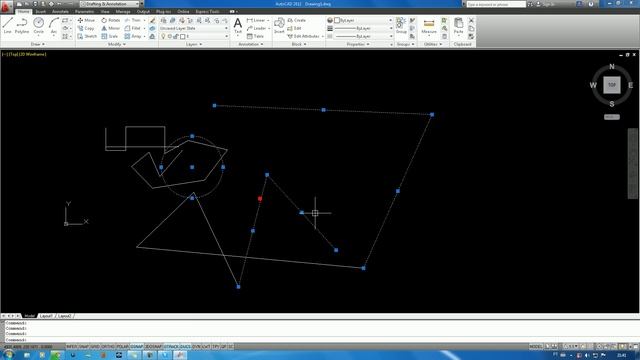Image resolution: width=640 pixels, height=360 pixels.
Task: Switch to the Insert ribbon tab
Action: point(40,11)
